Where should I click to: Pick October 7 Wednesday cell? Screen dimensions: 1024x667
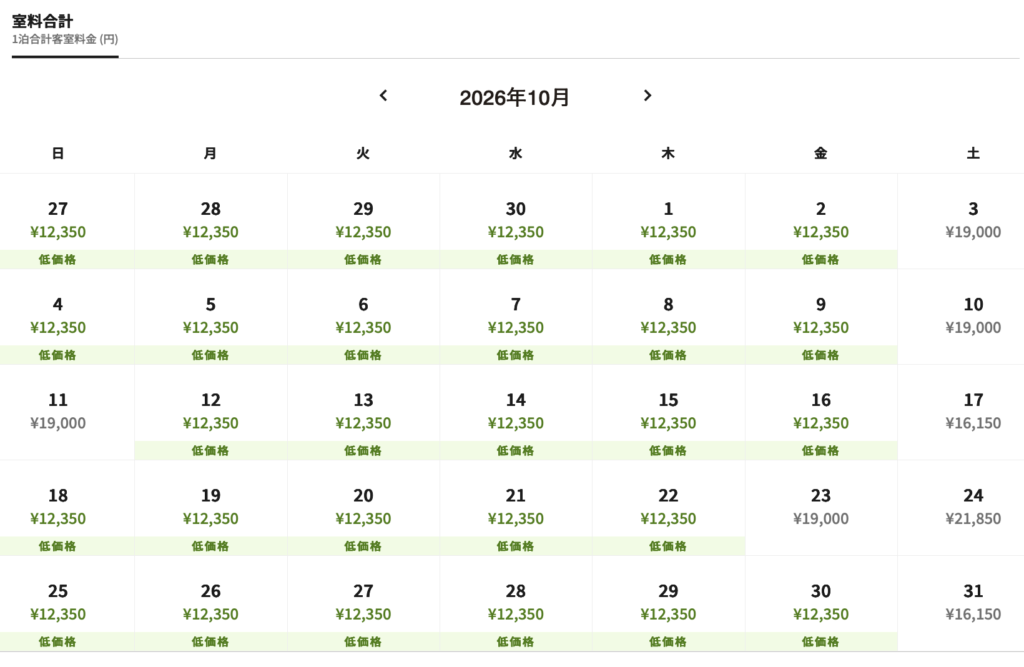[515, 316]
